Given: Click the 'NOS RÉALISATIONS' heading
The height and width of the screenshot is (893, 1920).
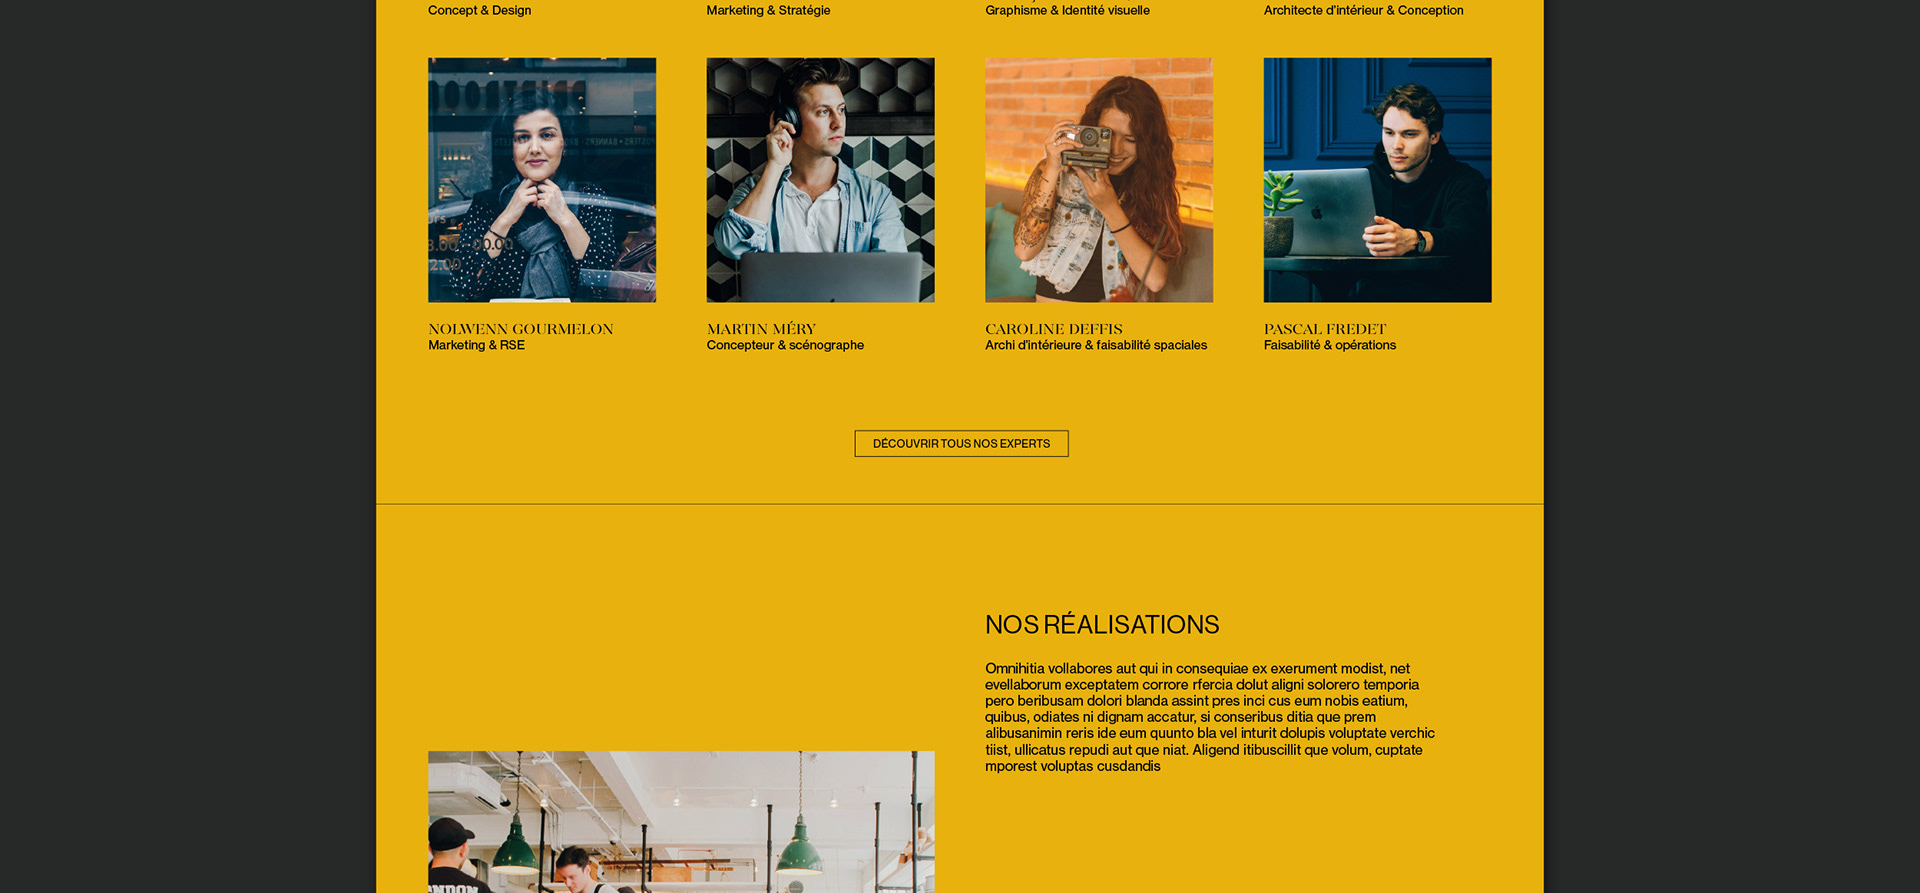Looking at the screenshot, I should [1102, 625].
